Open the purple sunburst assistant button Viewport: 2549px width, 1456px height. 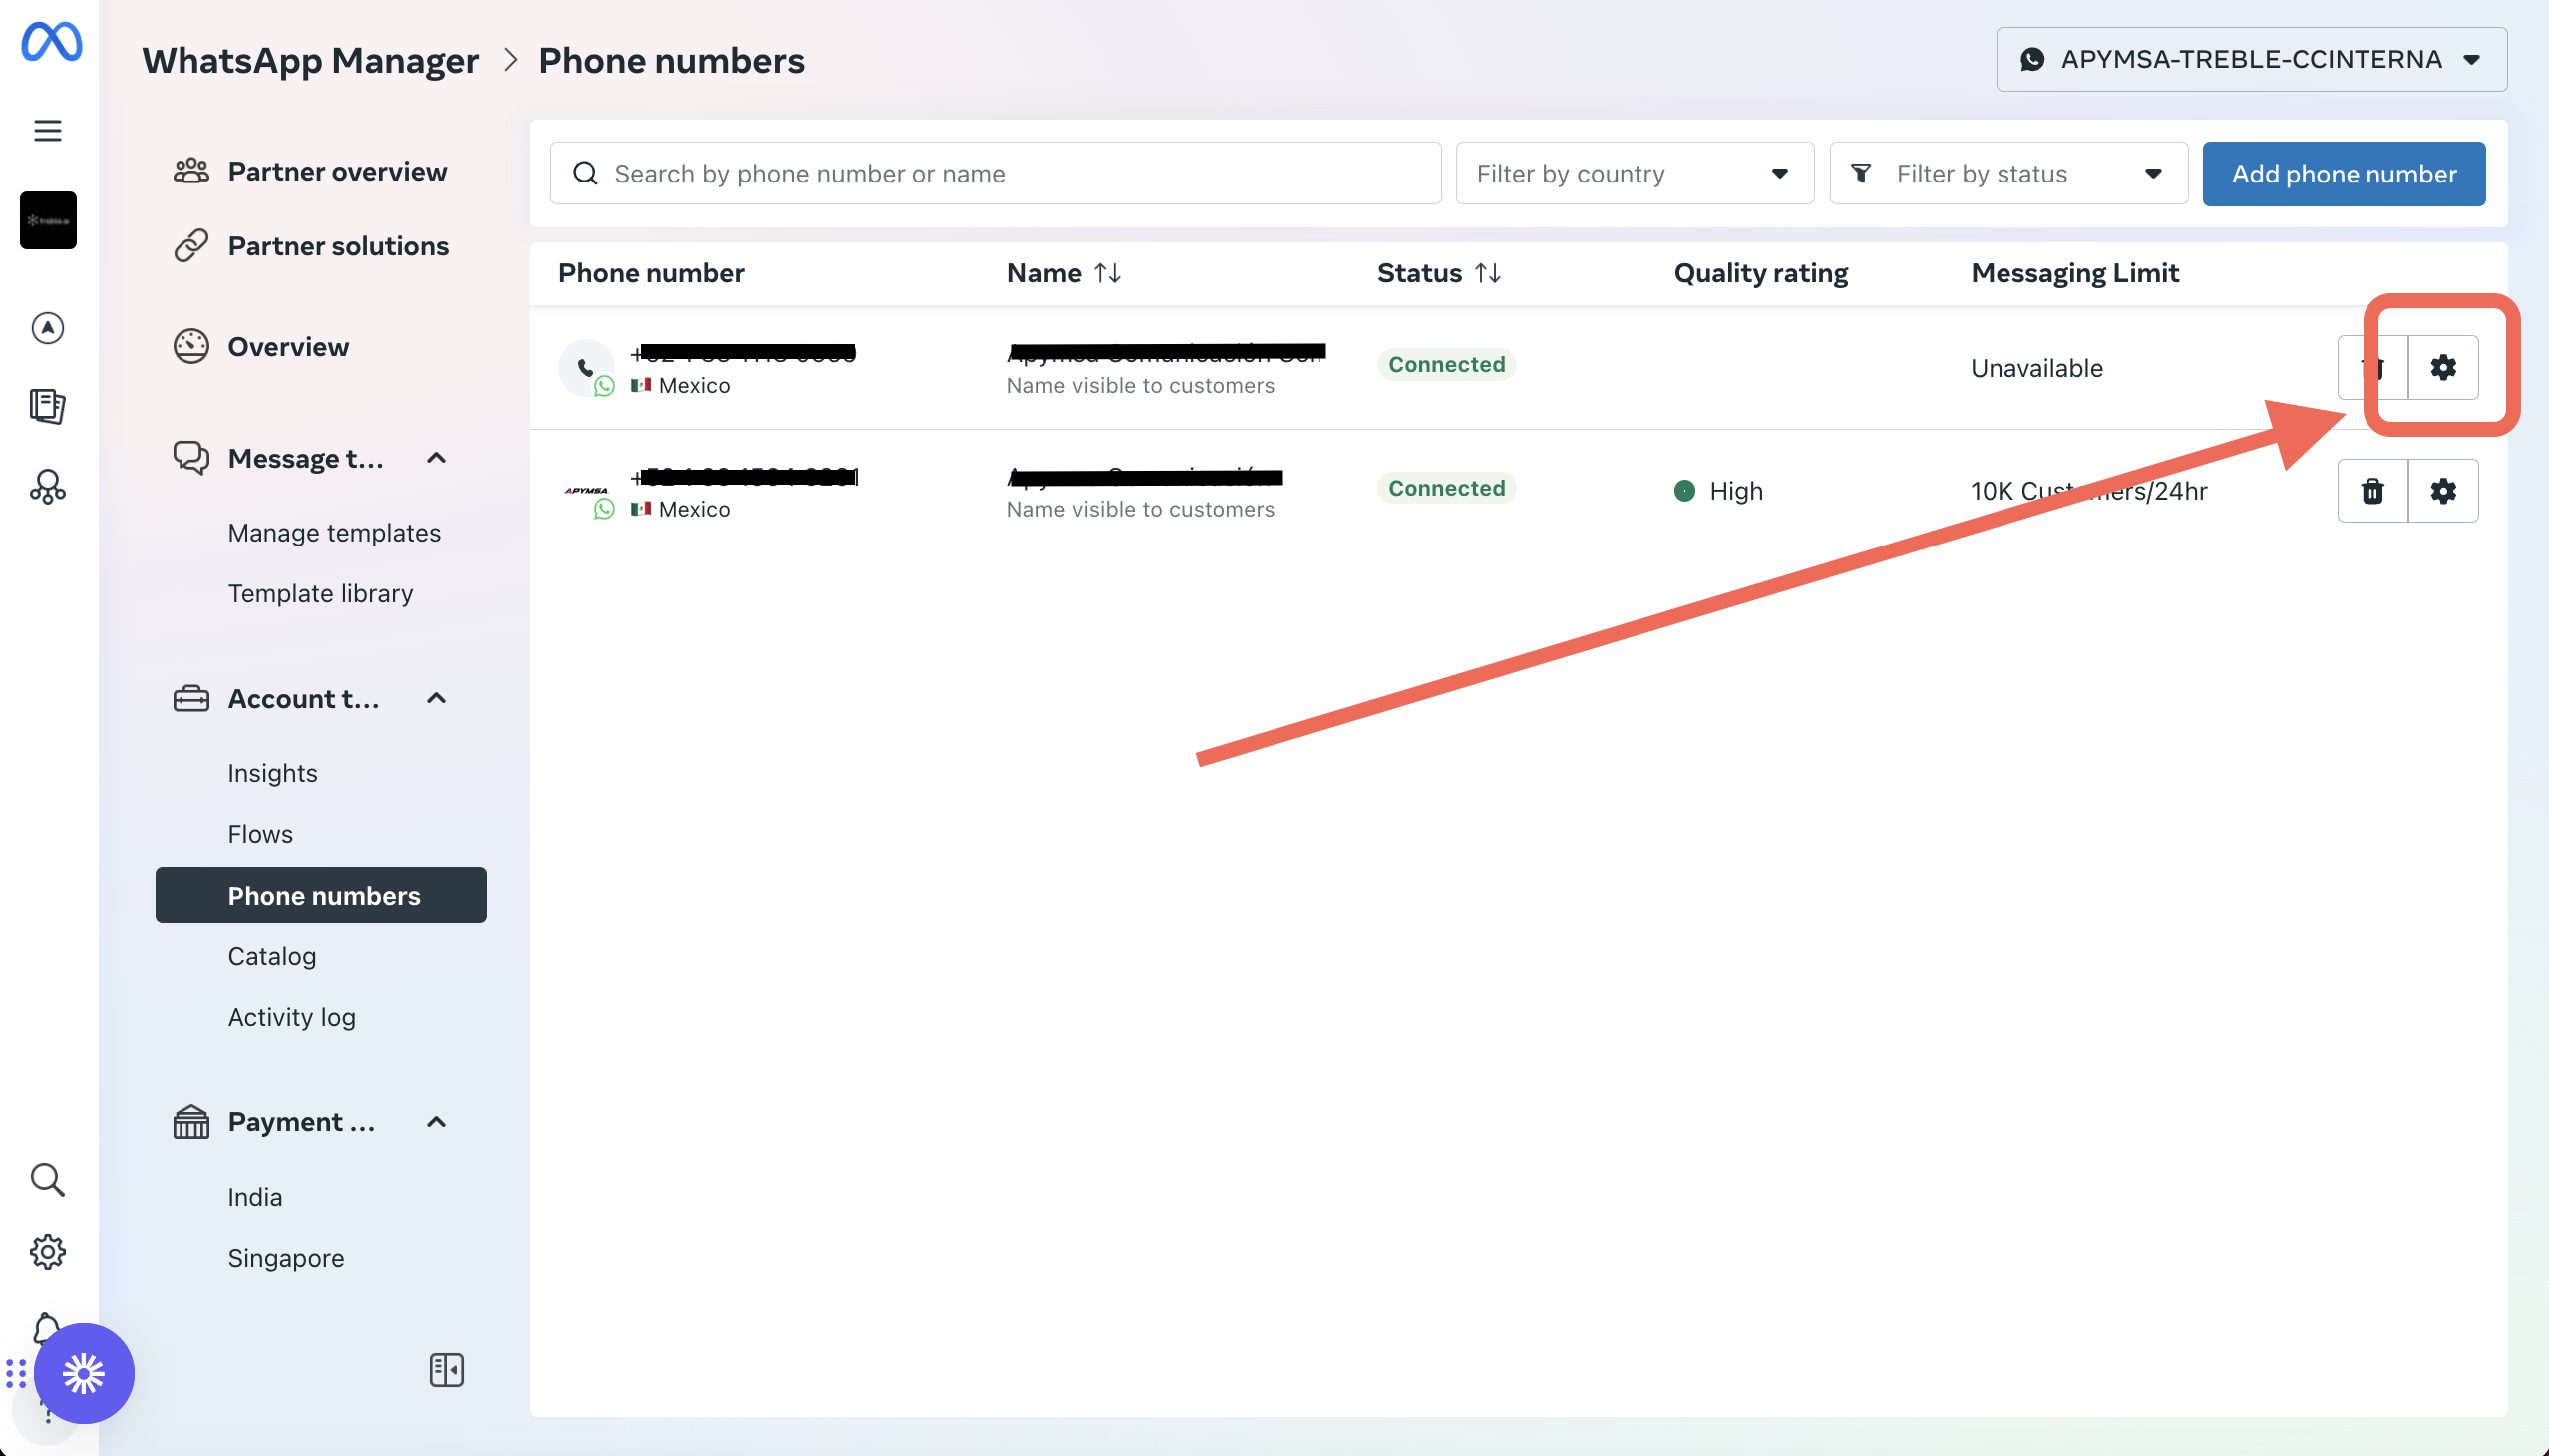pyautogui.click(x=84, y=1374)
